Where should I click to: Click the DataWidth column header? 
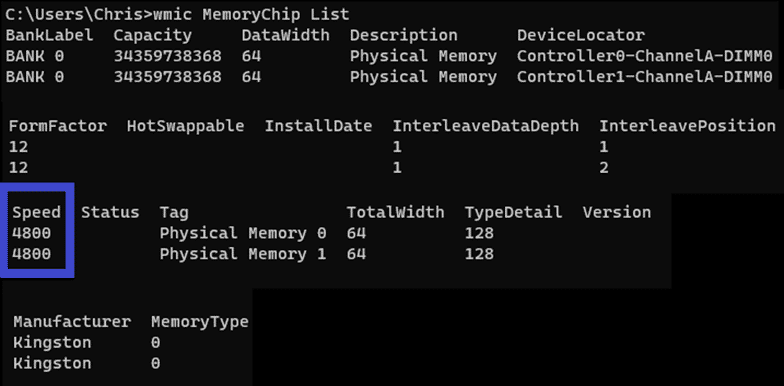(x=286, y=35)
